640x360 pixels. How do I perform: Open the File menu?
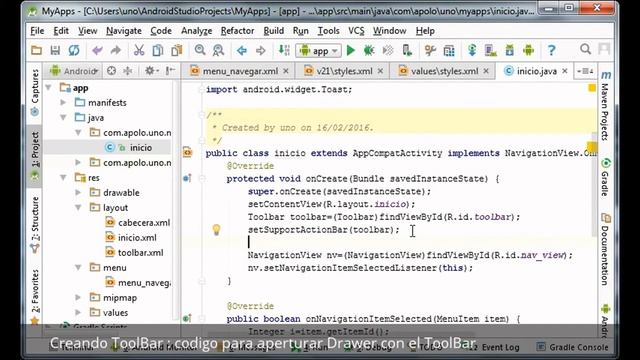pos(37,31)
